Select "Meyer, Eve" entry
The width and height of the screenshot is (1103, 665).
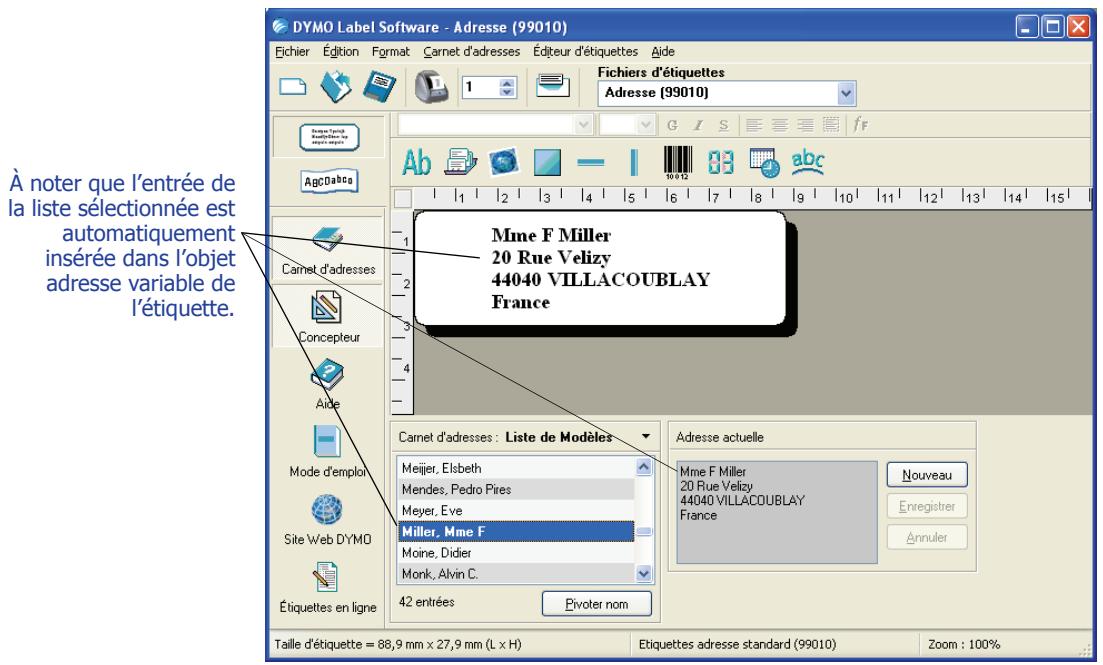tap(516, 510)
